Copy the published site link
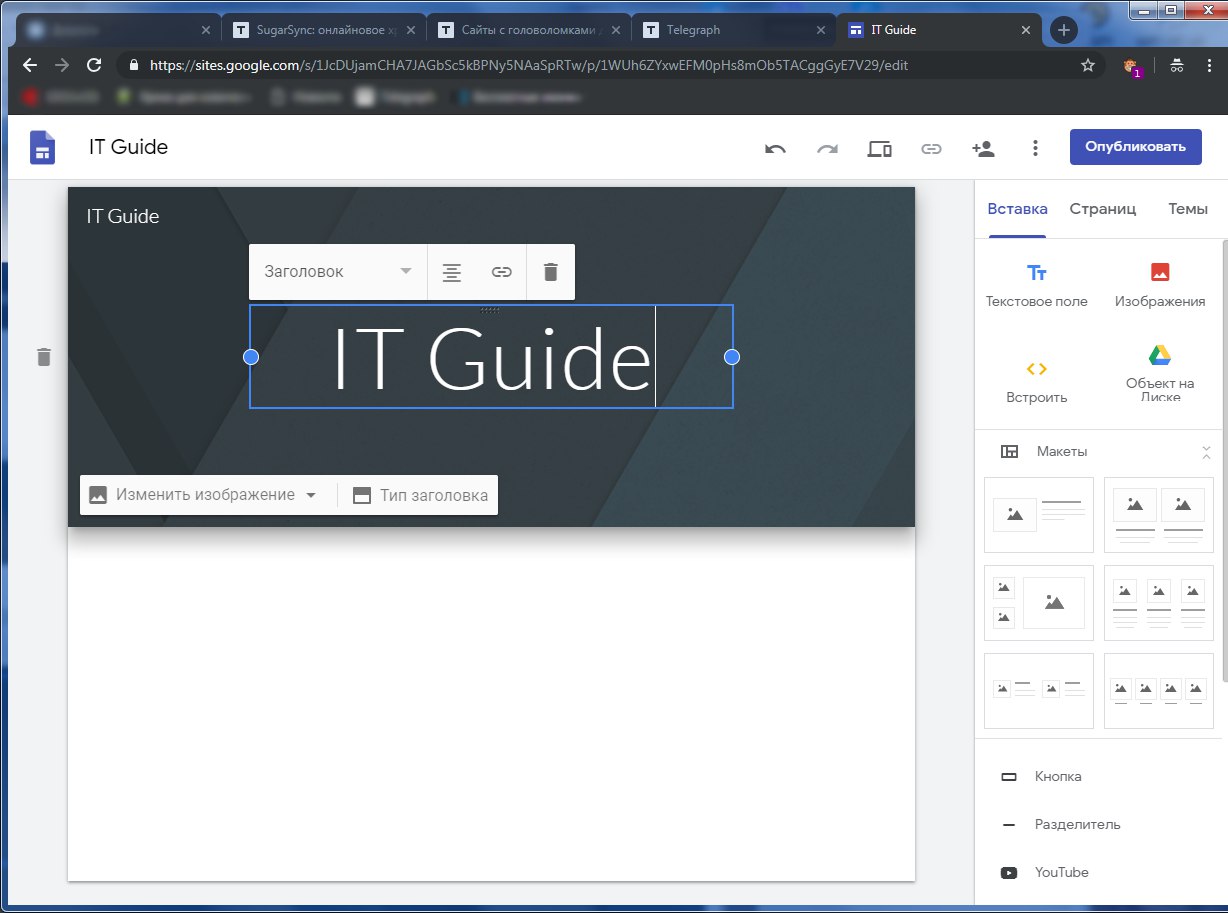Image resolution: width=1228 pixels, height=913 pixels. tap(931, 149)
